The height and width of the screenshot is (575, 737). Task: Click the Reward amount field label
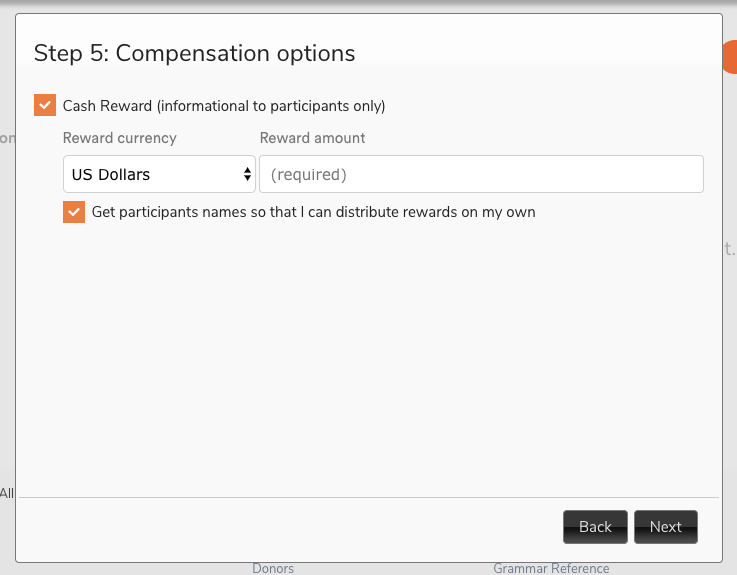point(312,138)
